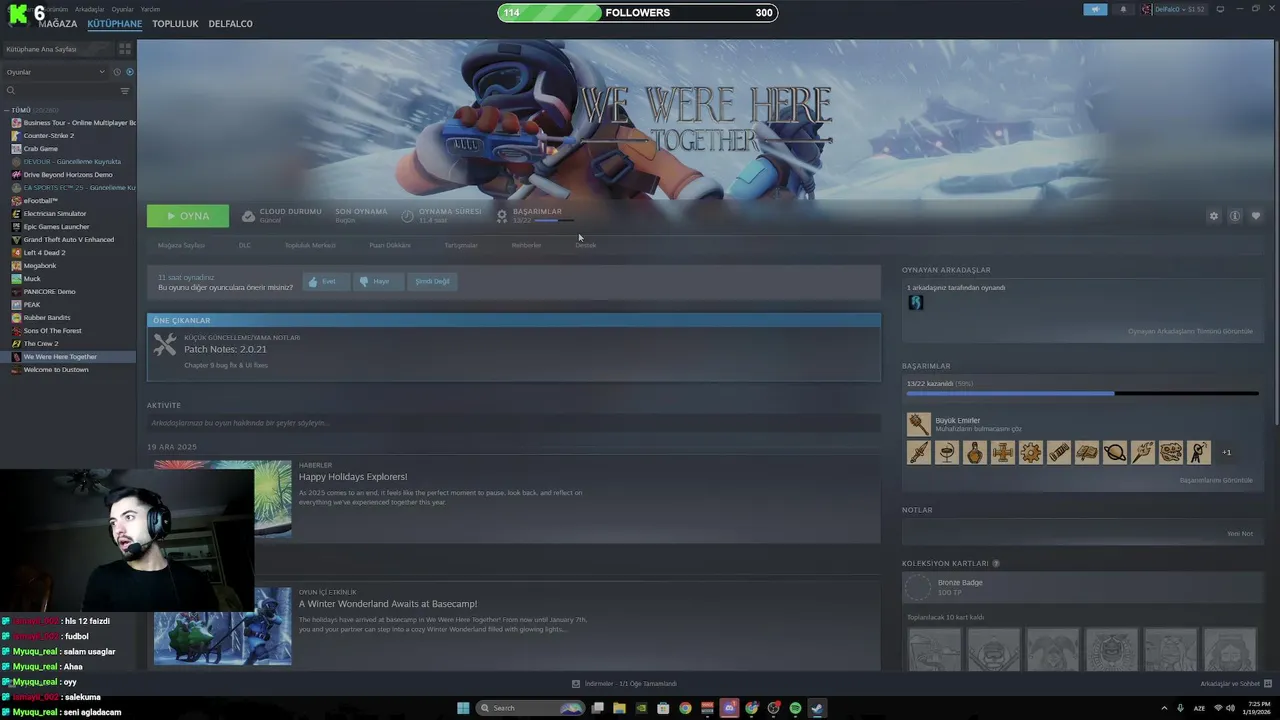
Task: Open the Yardım menu
Action: click(150, 9)
